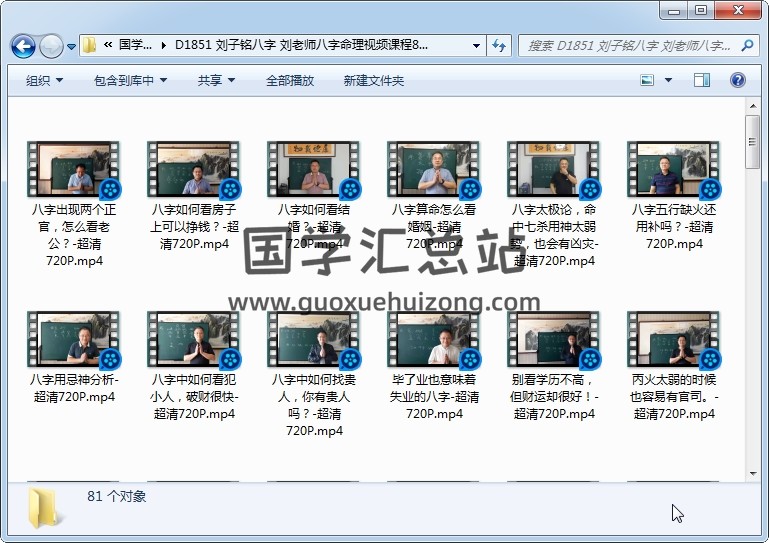Select the 八字用忌神分析 video thumbnail
Screen dimensions: 769x543
(73, 340)
